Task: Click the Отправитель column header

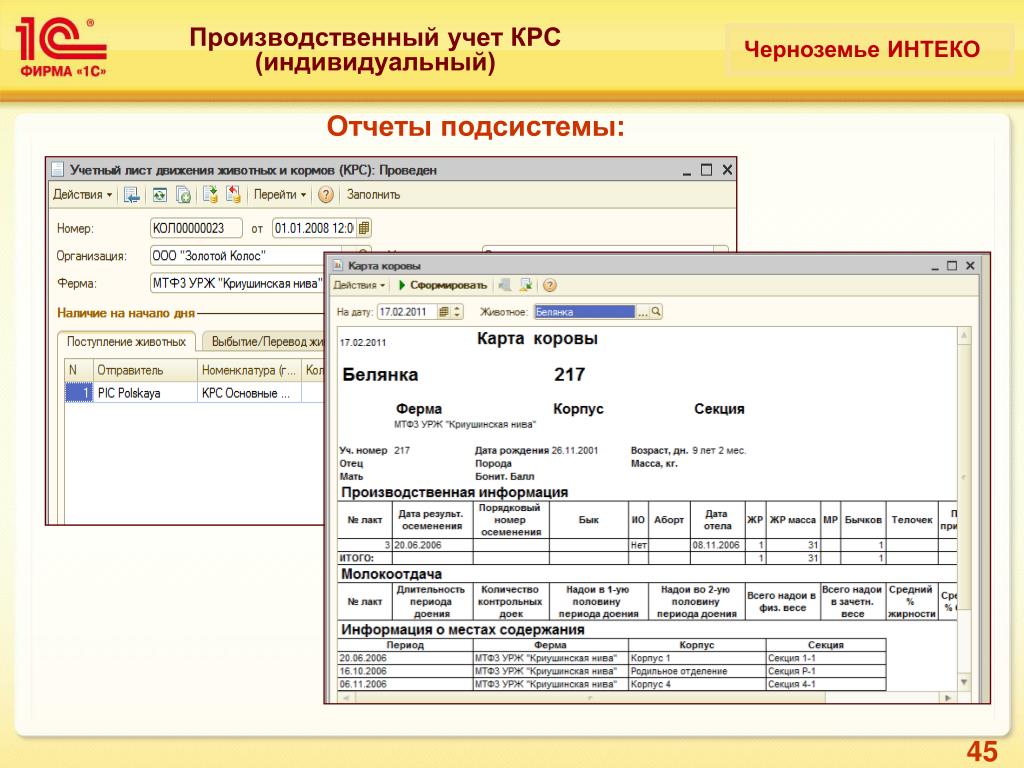Action: (145, 370)
